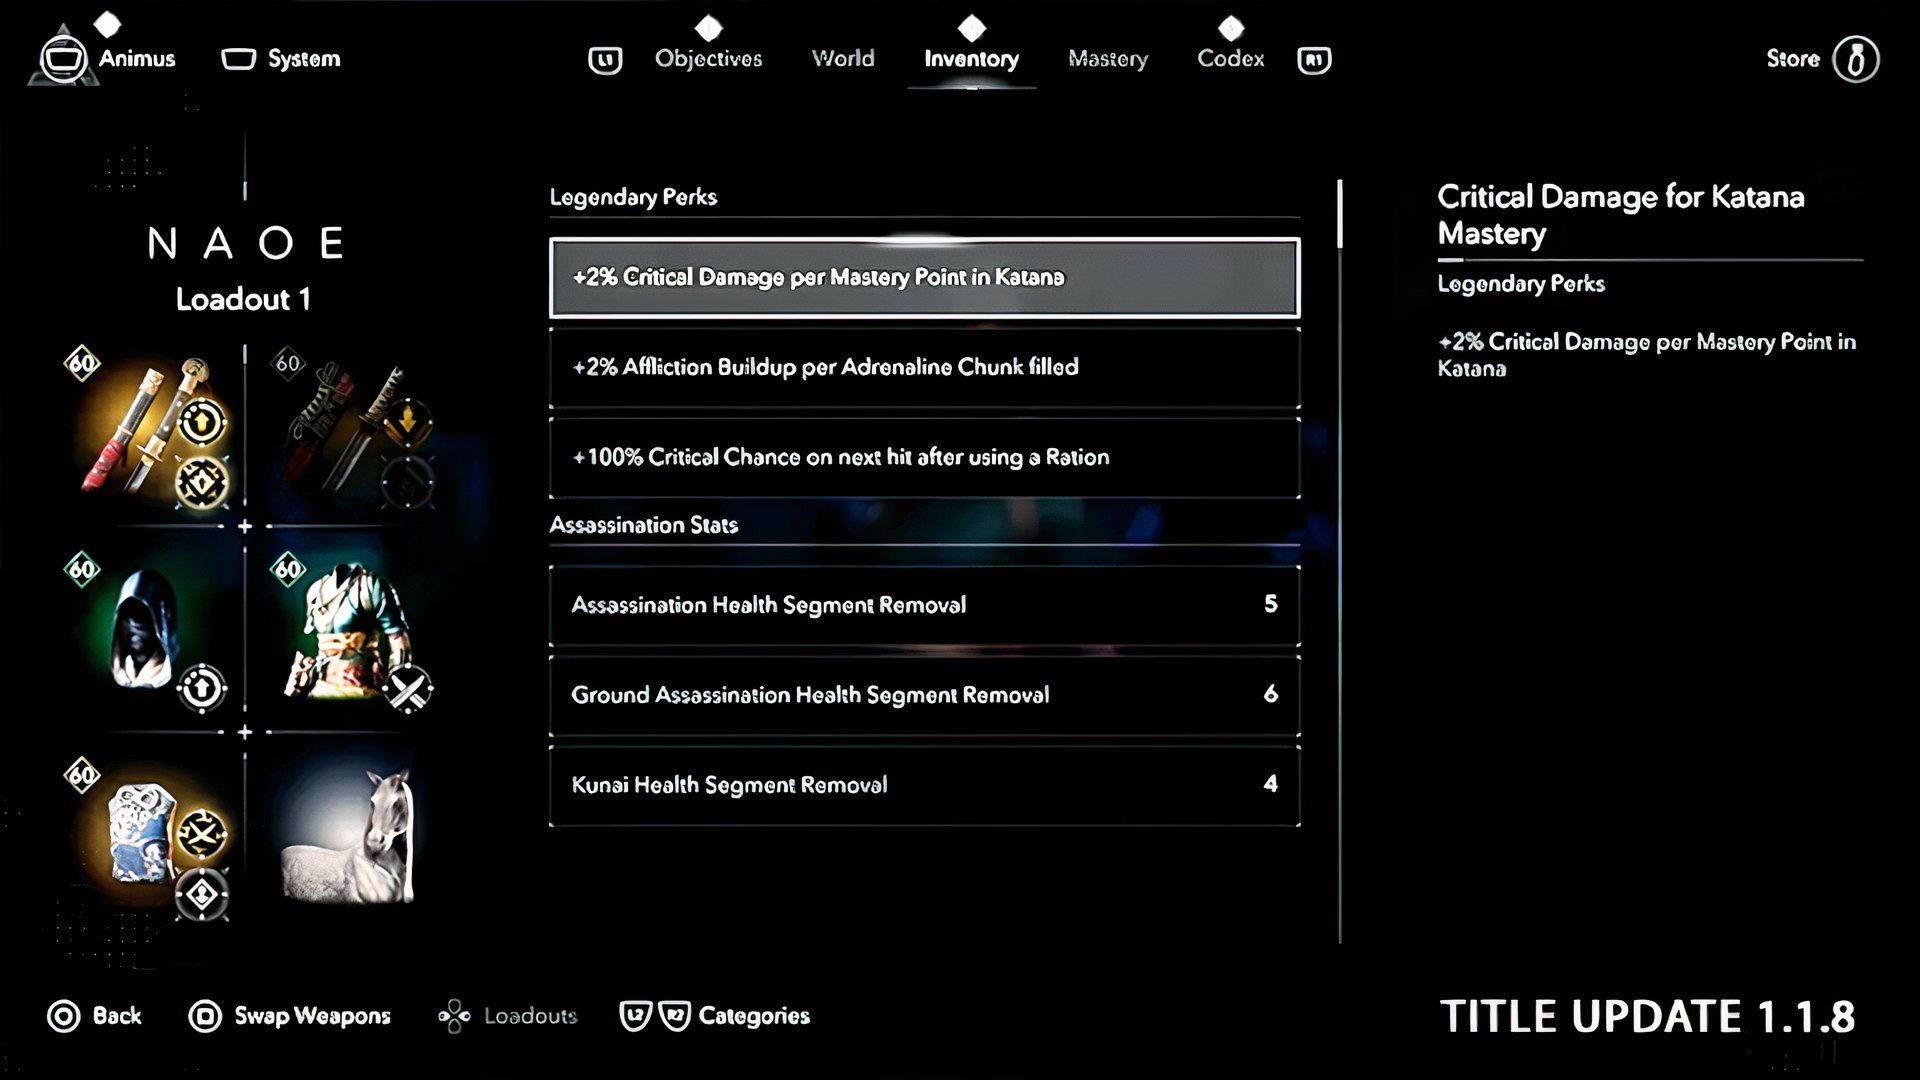Open the Store helix icon
Screen dimensions: 1920x1080
(x=1855, y=59)
